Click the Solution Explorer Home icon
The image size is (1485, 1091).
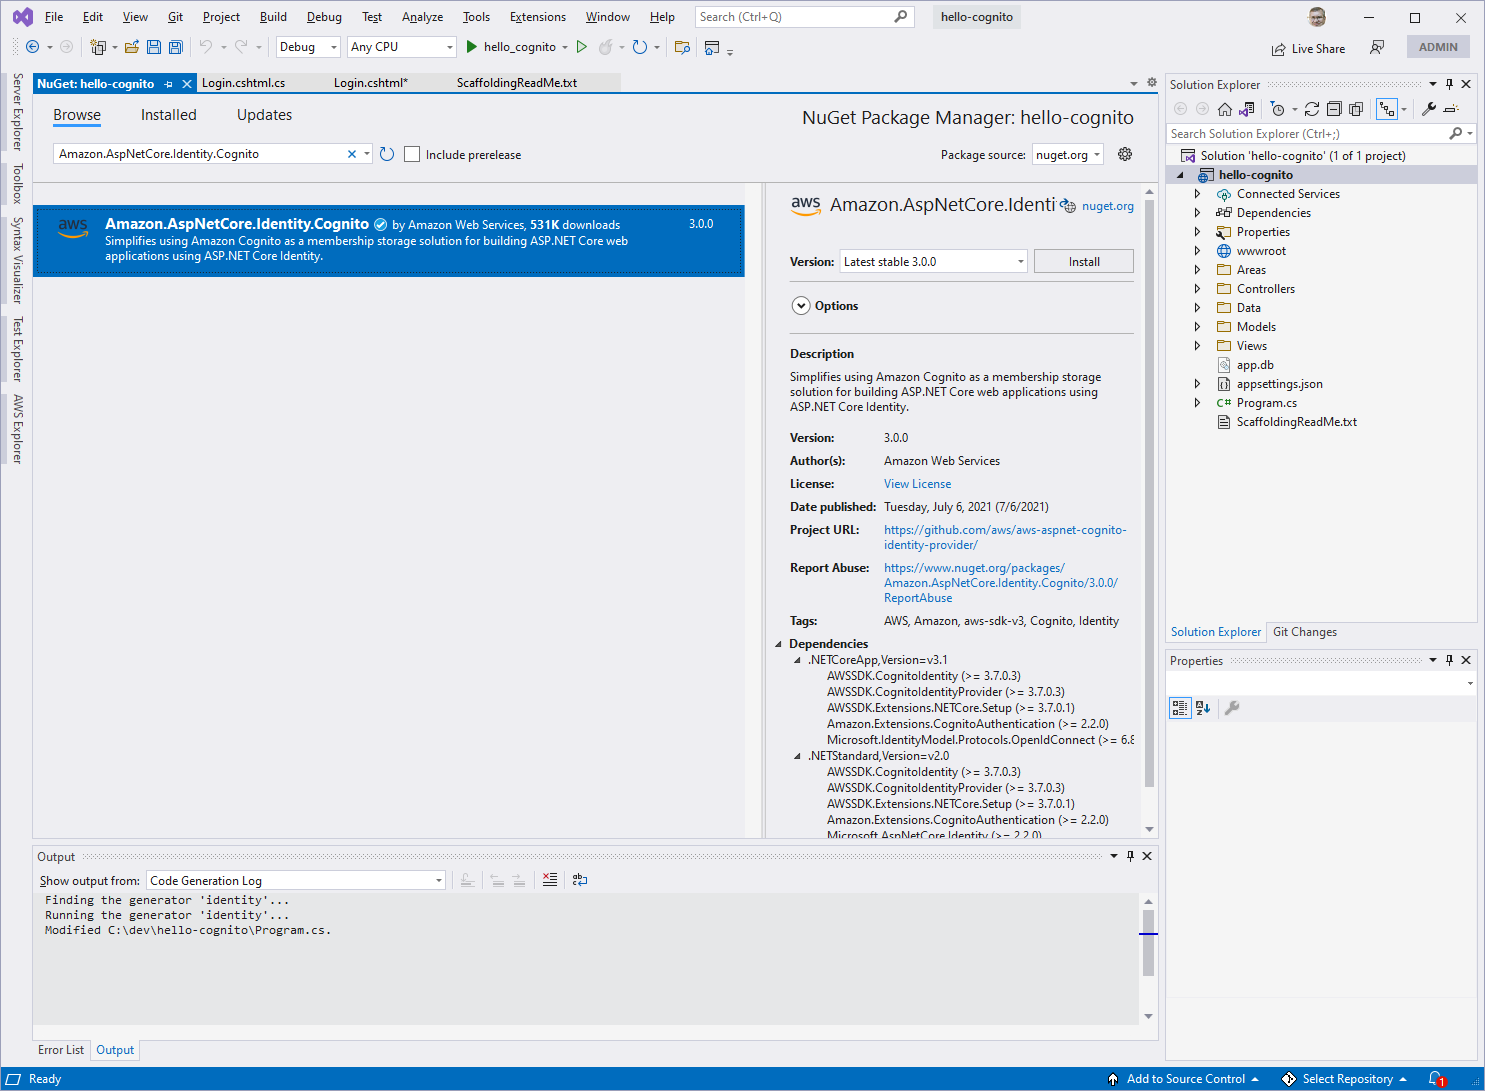pyautogui.click(x=1224, y=109)
